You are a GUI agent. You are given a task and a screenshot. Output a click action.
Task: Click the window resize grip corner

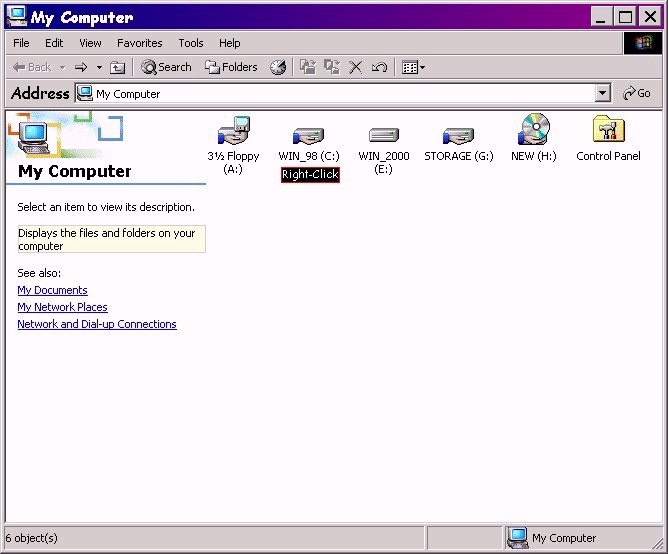tap(657, 543)
